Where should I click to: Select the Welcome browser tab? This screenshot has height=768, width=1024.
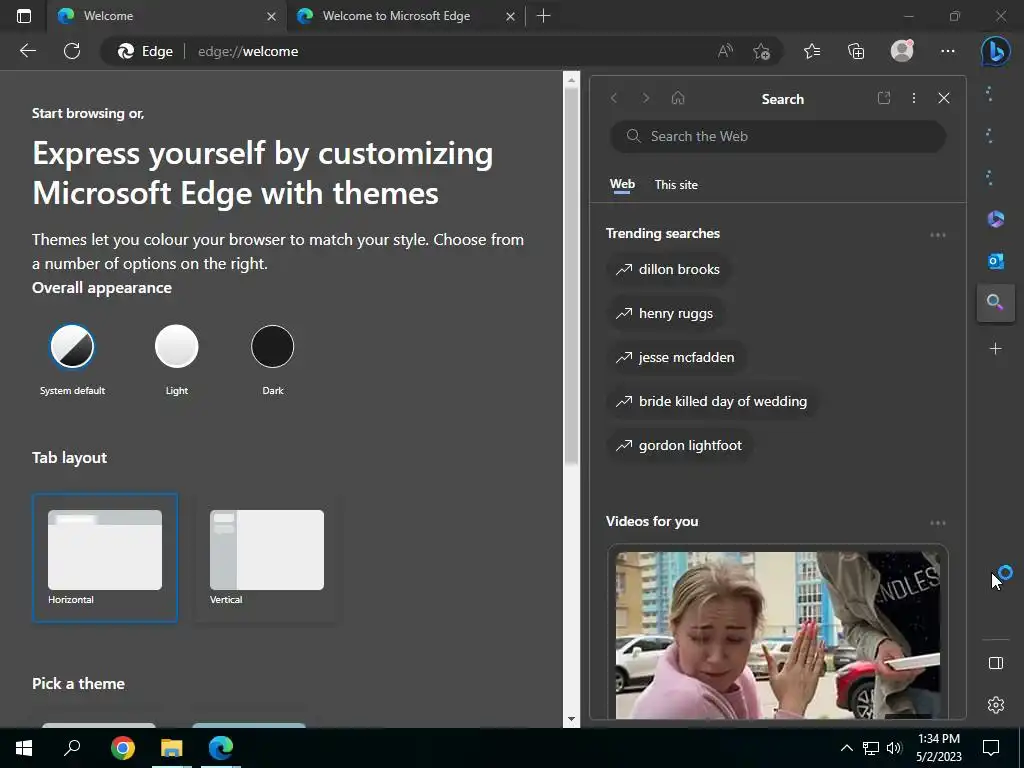coord(167,16)
